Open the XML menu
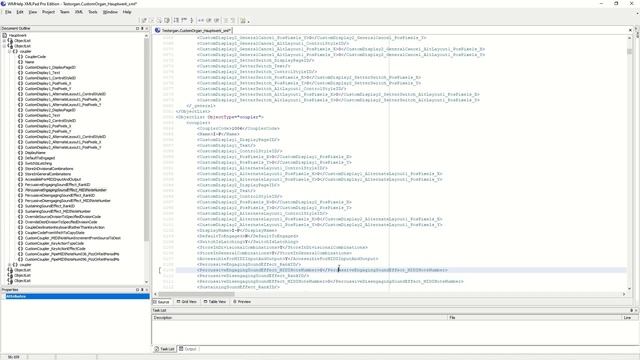This screenshot has height=360, width=640. (x=79, y=12)
